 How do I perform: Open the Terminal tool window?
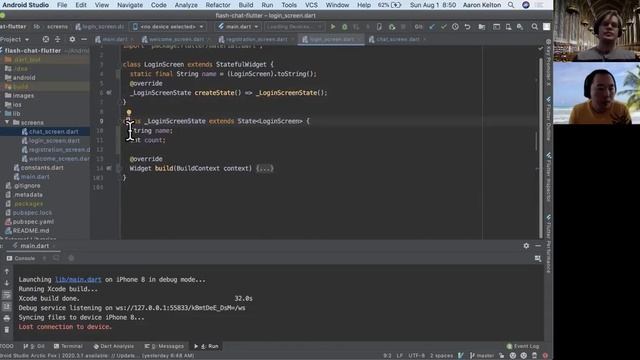[x=68, y=346]
